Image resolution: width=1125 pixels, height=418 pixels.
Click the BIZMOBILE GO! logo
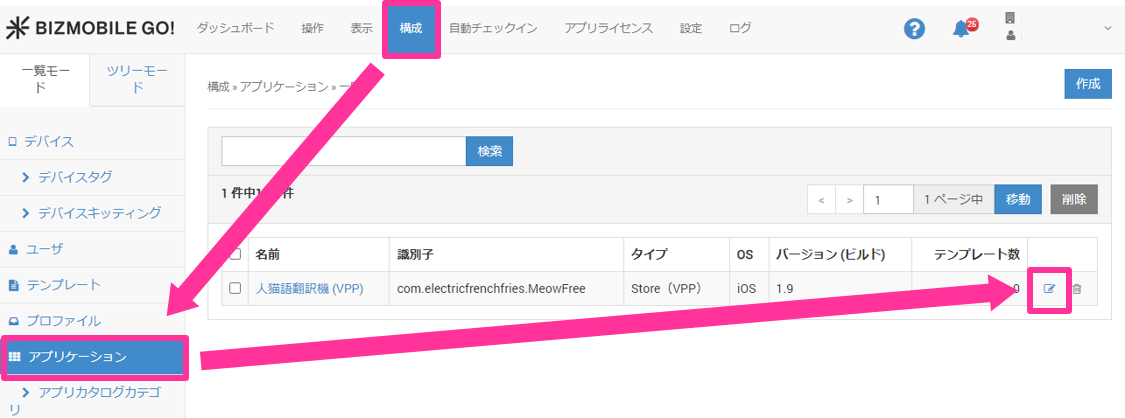[91, 28]
